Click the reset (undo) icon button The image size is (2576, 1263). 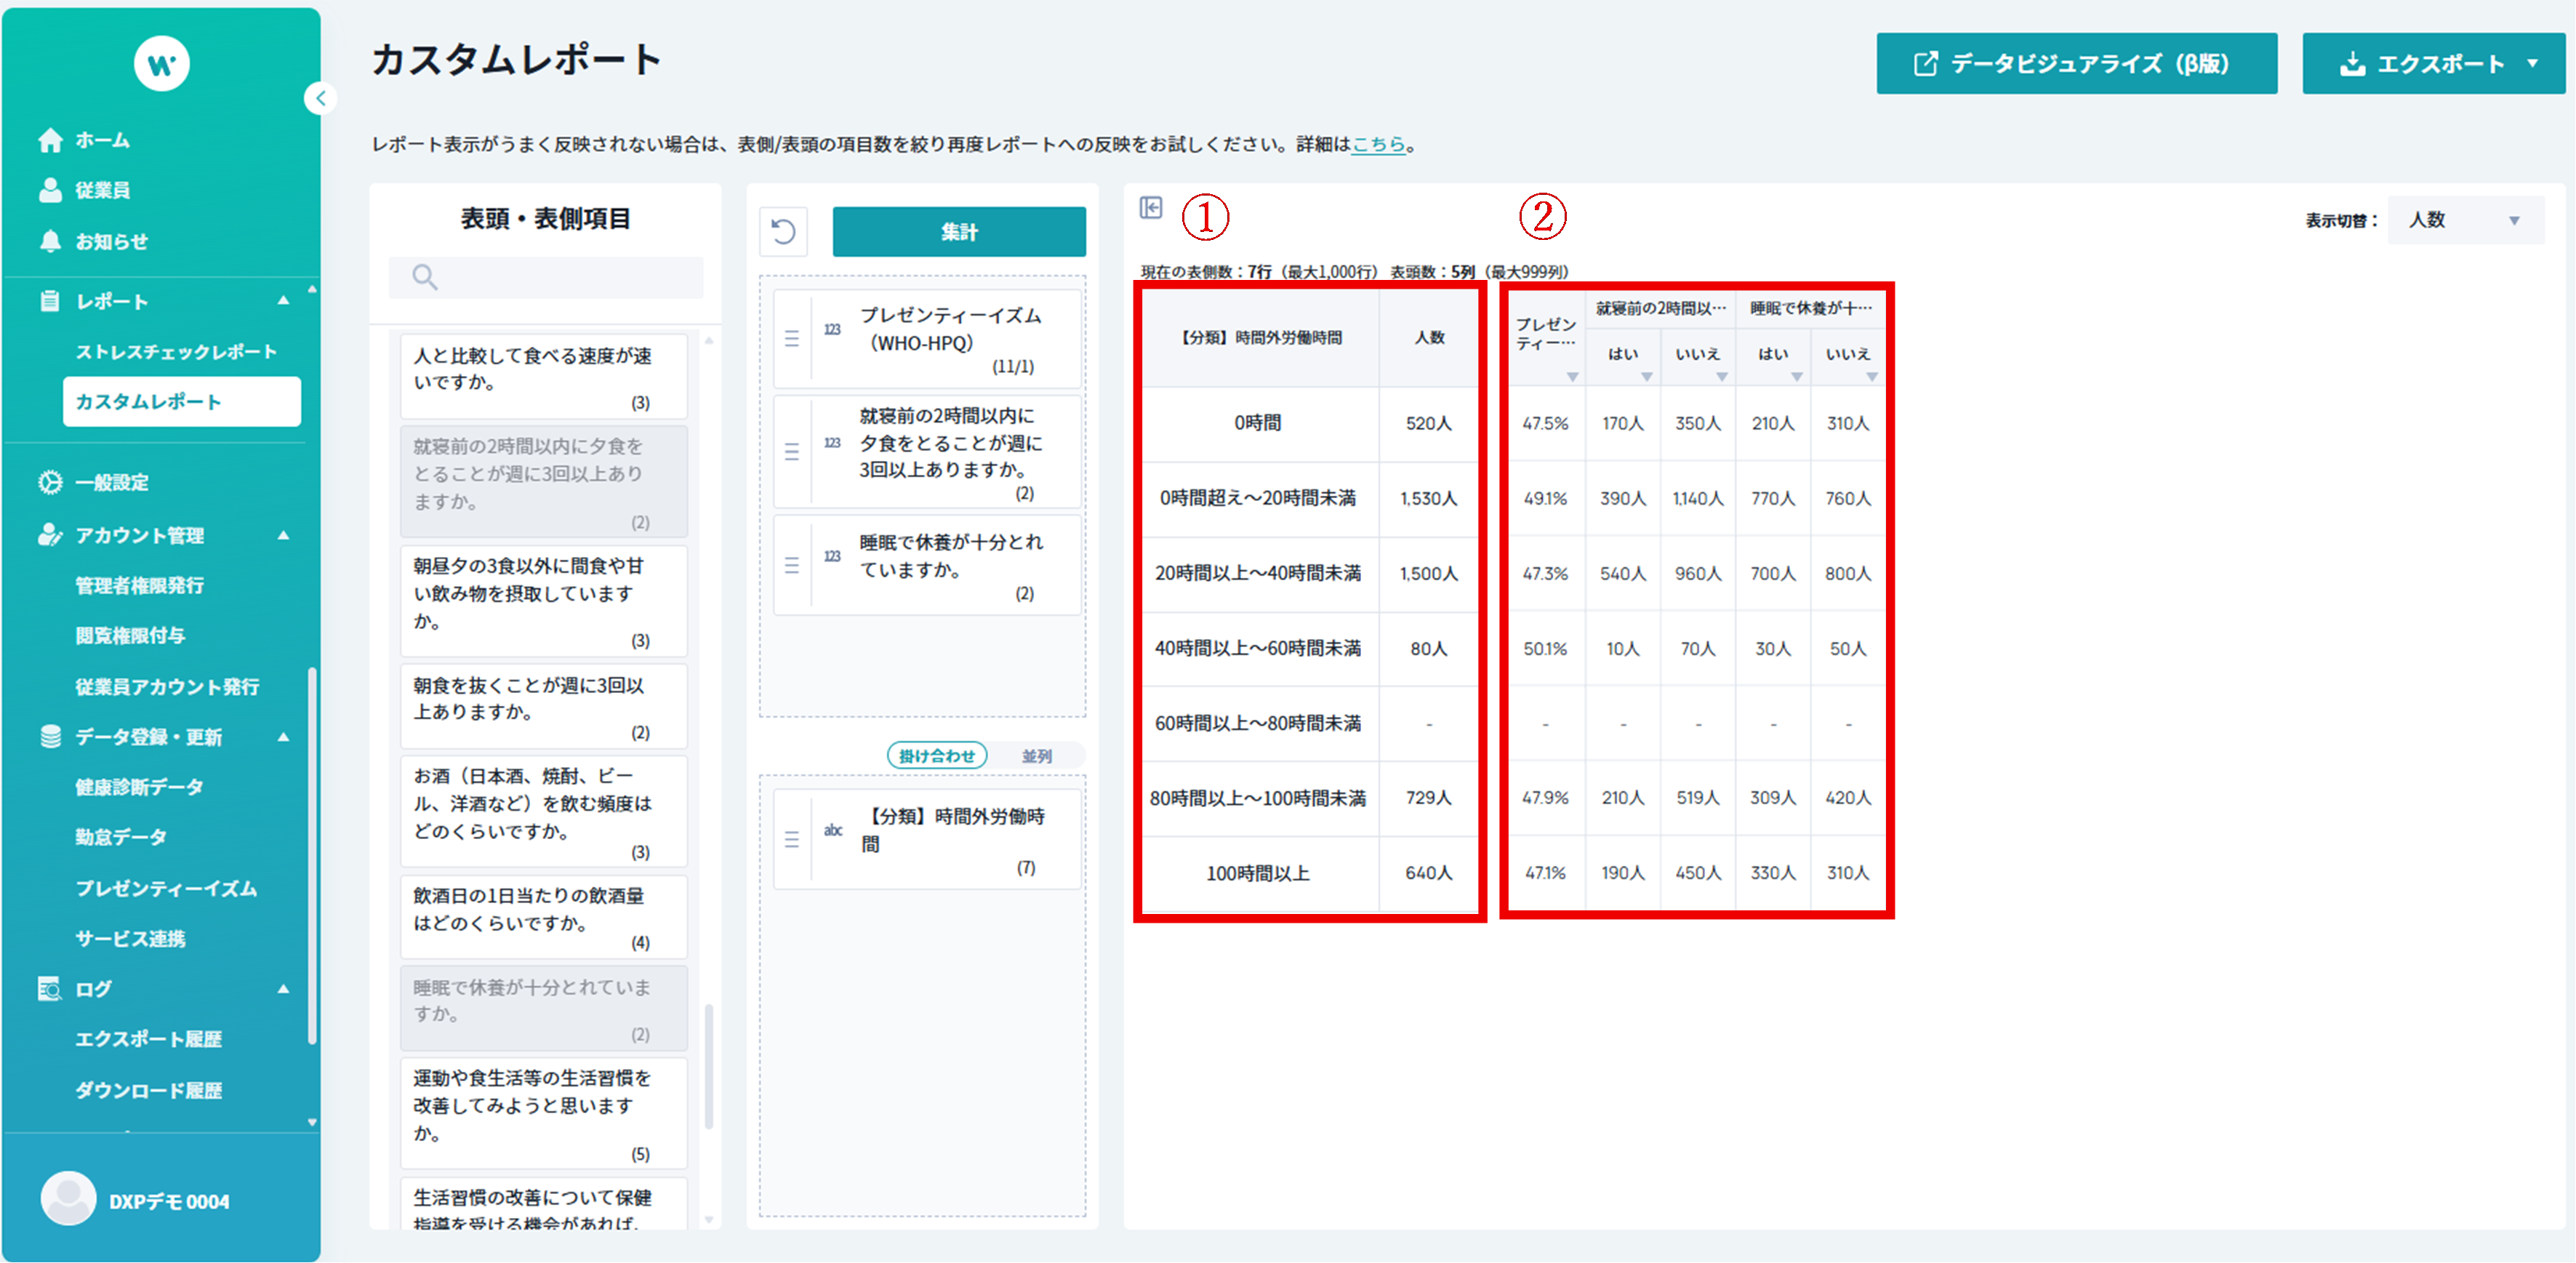tap(783, 232)
